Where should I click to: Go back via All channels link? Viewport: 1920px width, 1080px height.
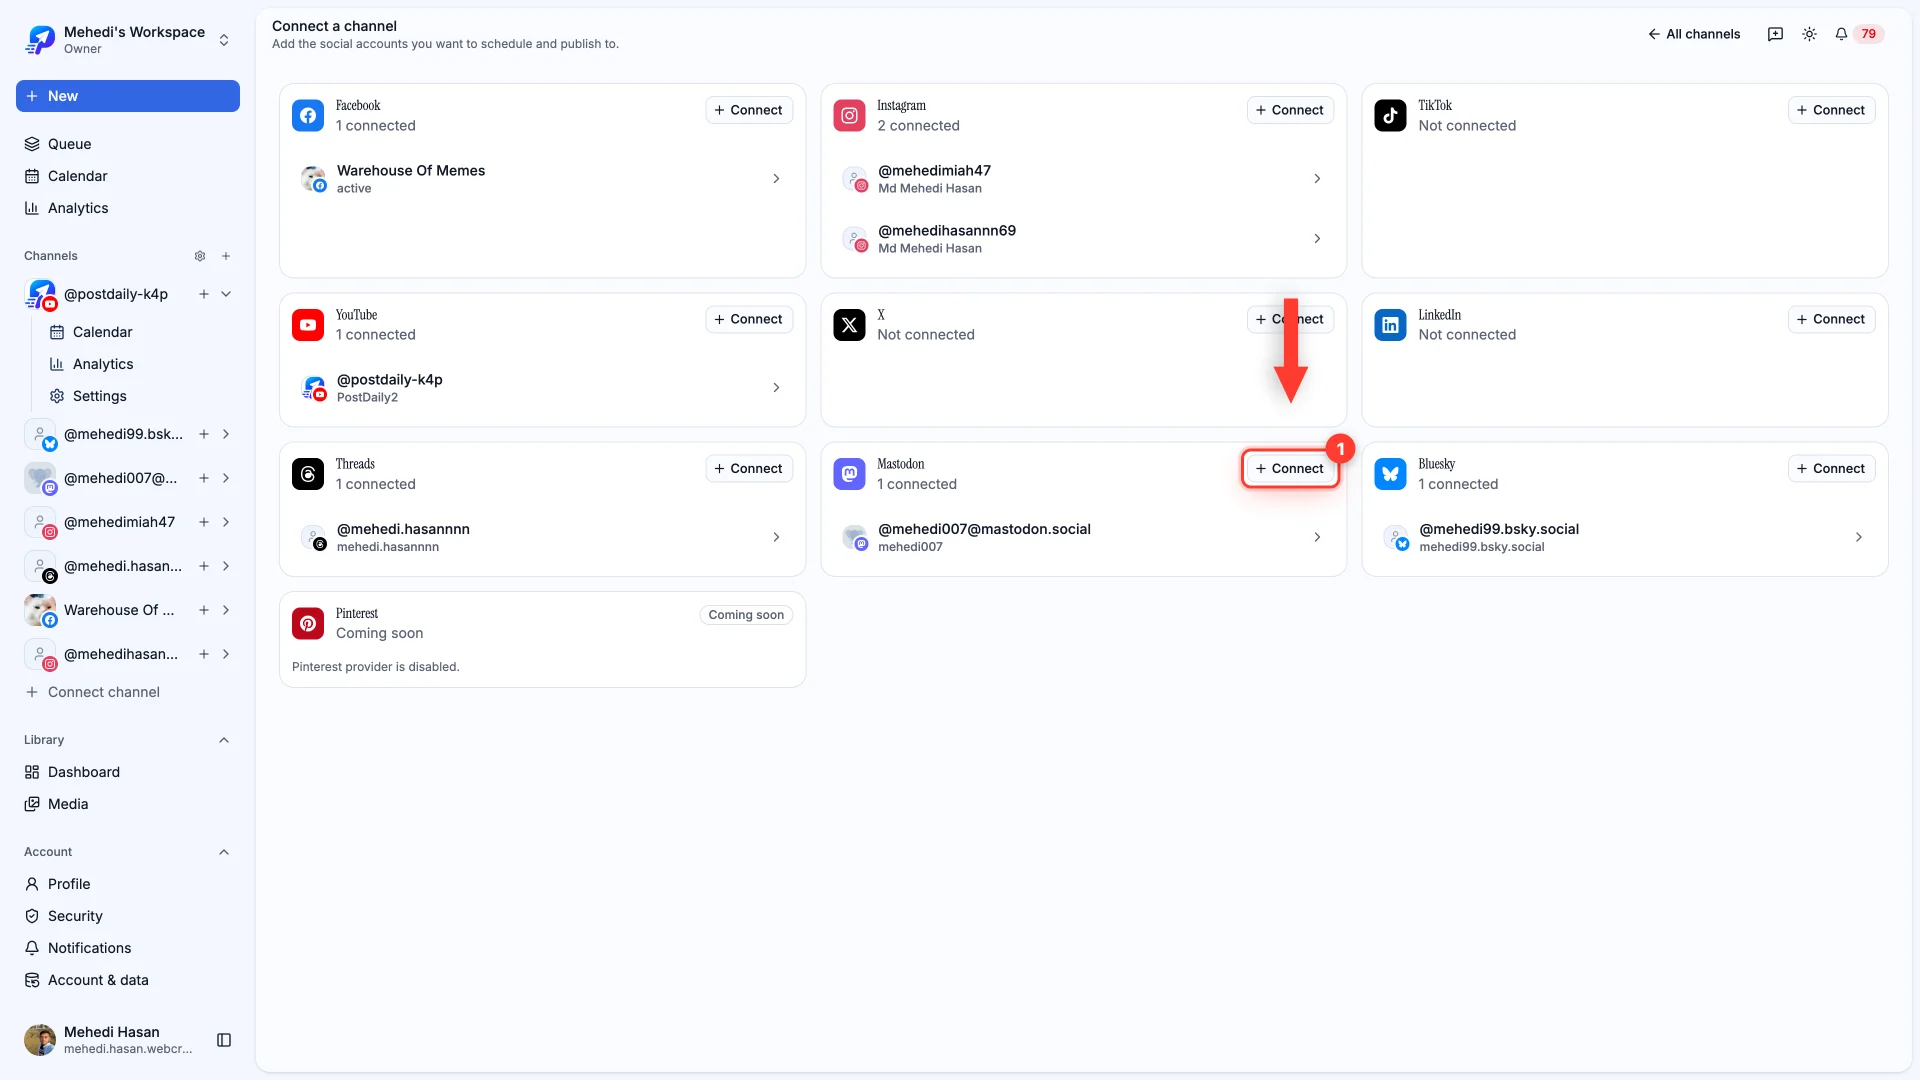(x=1694, y=34)
